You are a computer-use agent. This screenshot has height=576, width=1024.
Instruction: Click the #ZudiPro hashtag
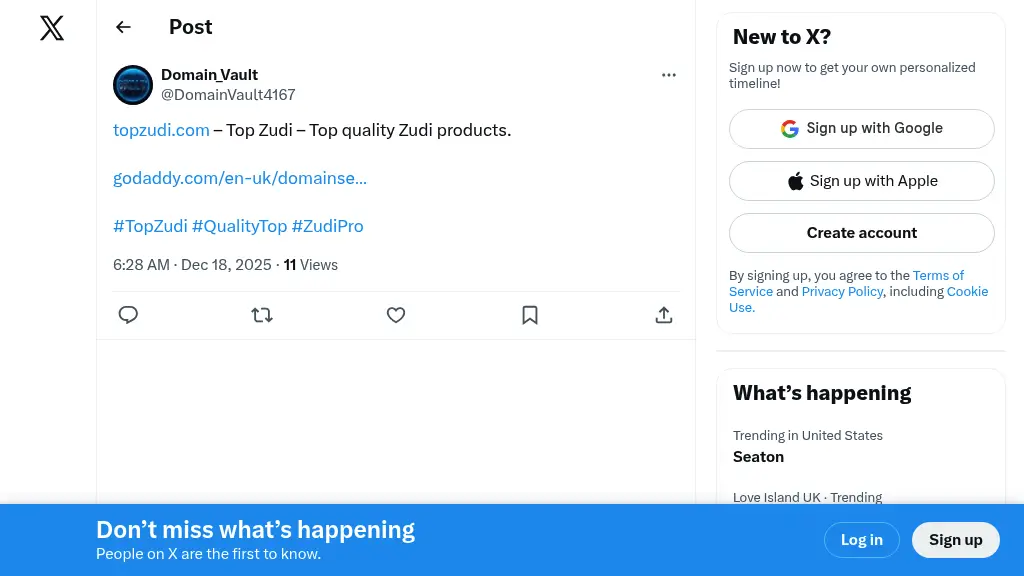[327, 226]
